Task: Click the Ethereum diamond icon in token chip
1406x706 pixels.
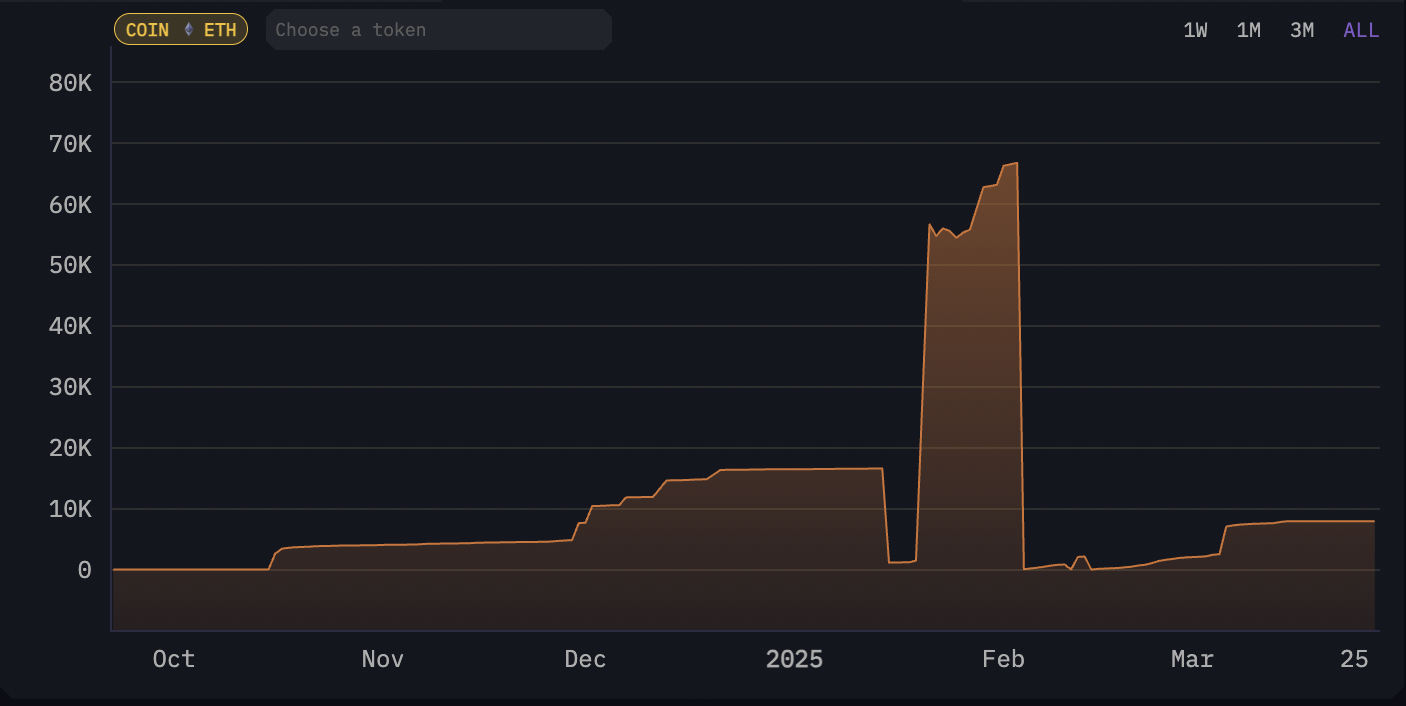Action: tap(188, 30)
